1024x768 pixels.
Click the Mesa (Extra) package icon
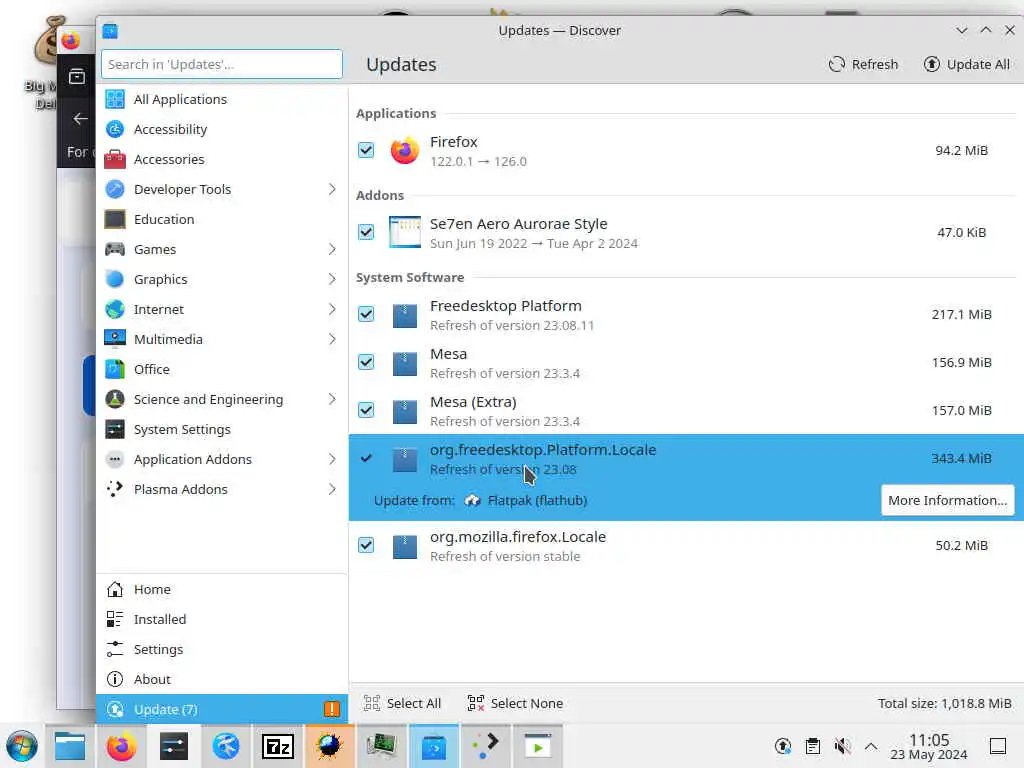coord(404,411)
